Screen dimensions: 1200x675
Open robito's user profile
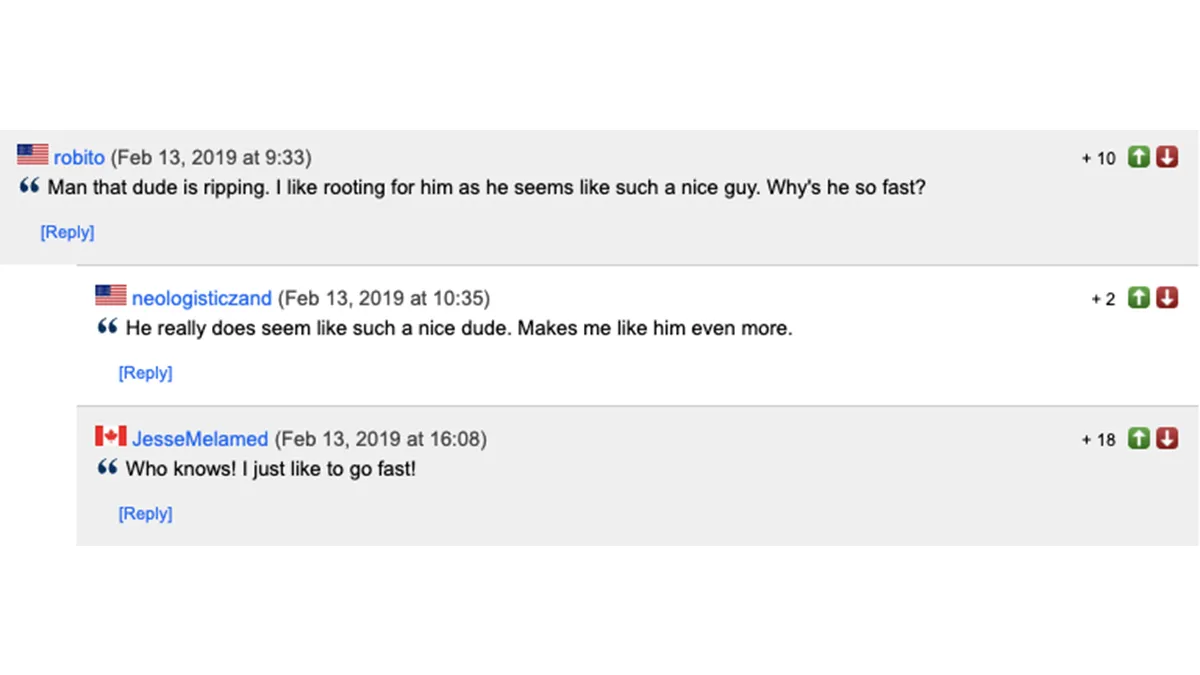pyautogui.click(x=79, y=158)
